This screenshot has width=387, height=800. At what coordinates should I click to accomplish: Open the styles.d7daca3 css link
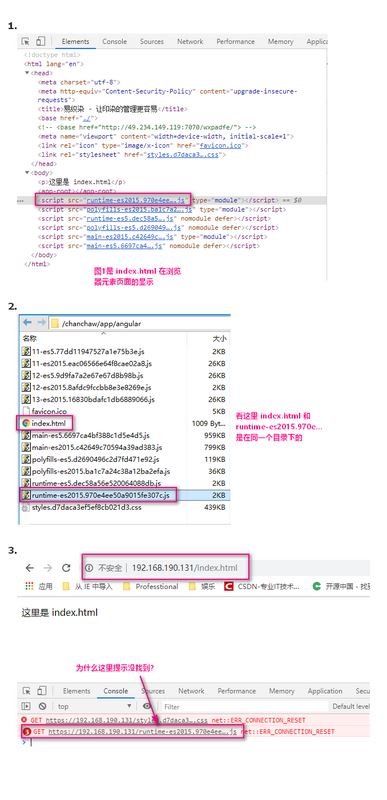coord(186,155)
